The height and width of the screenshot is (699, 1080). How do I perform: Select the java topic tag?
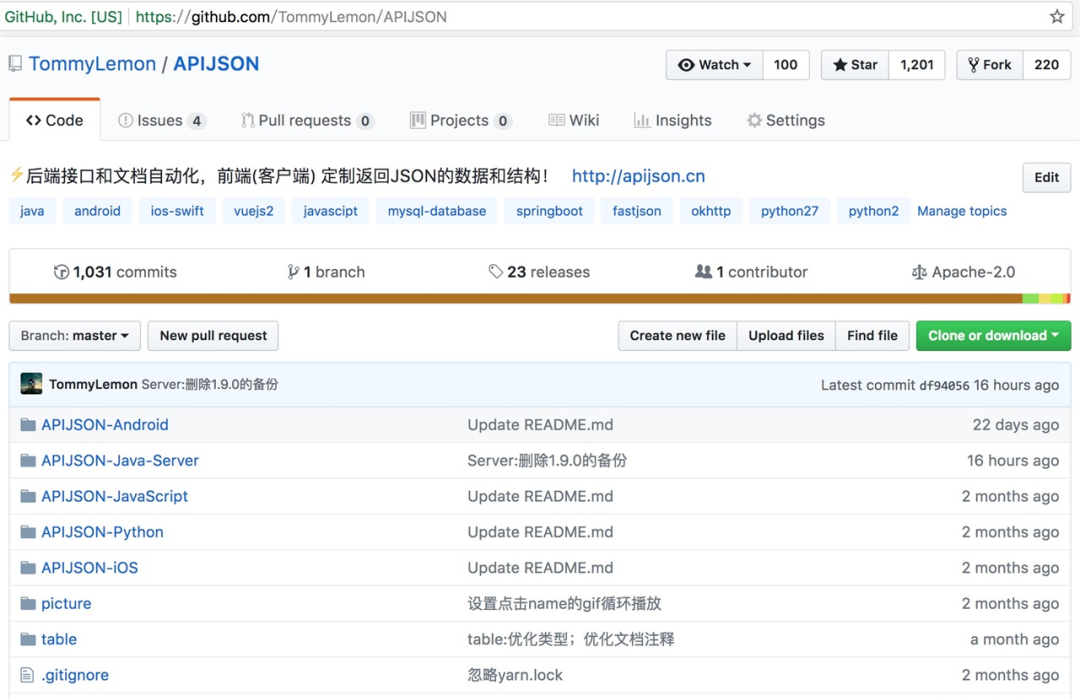click(32, 211)
